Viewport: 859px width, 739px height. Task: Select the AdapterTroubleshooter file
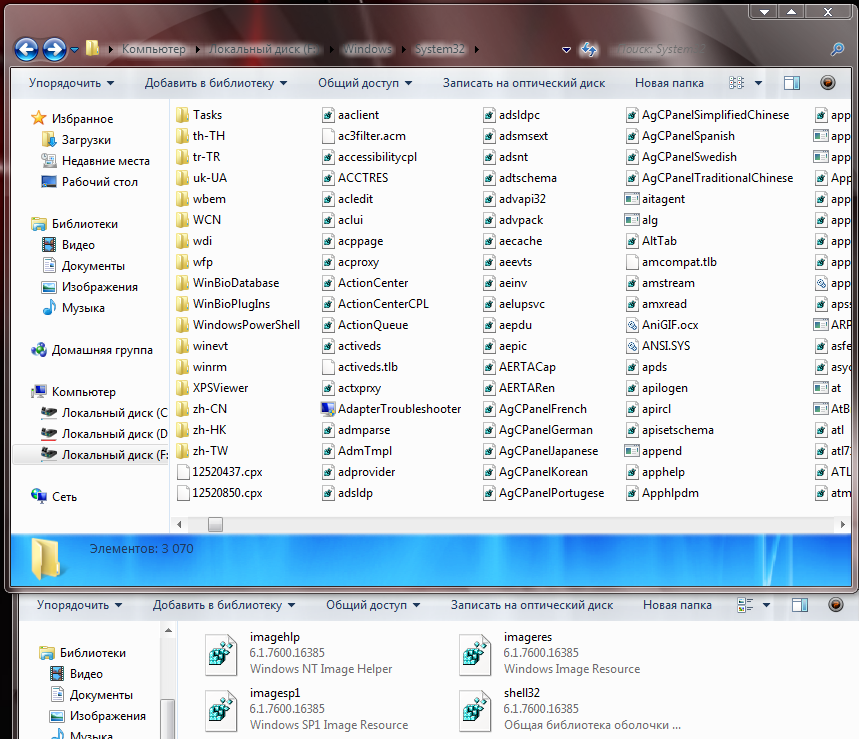tap(391, 409)
